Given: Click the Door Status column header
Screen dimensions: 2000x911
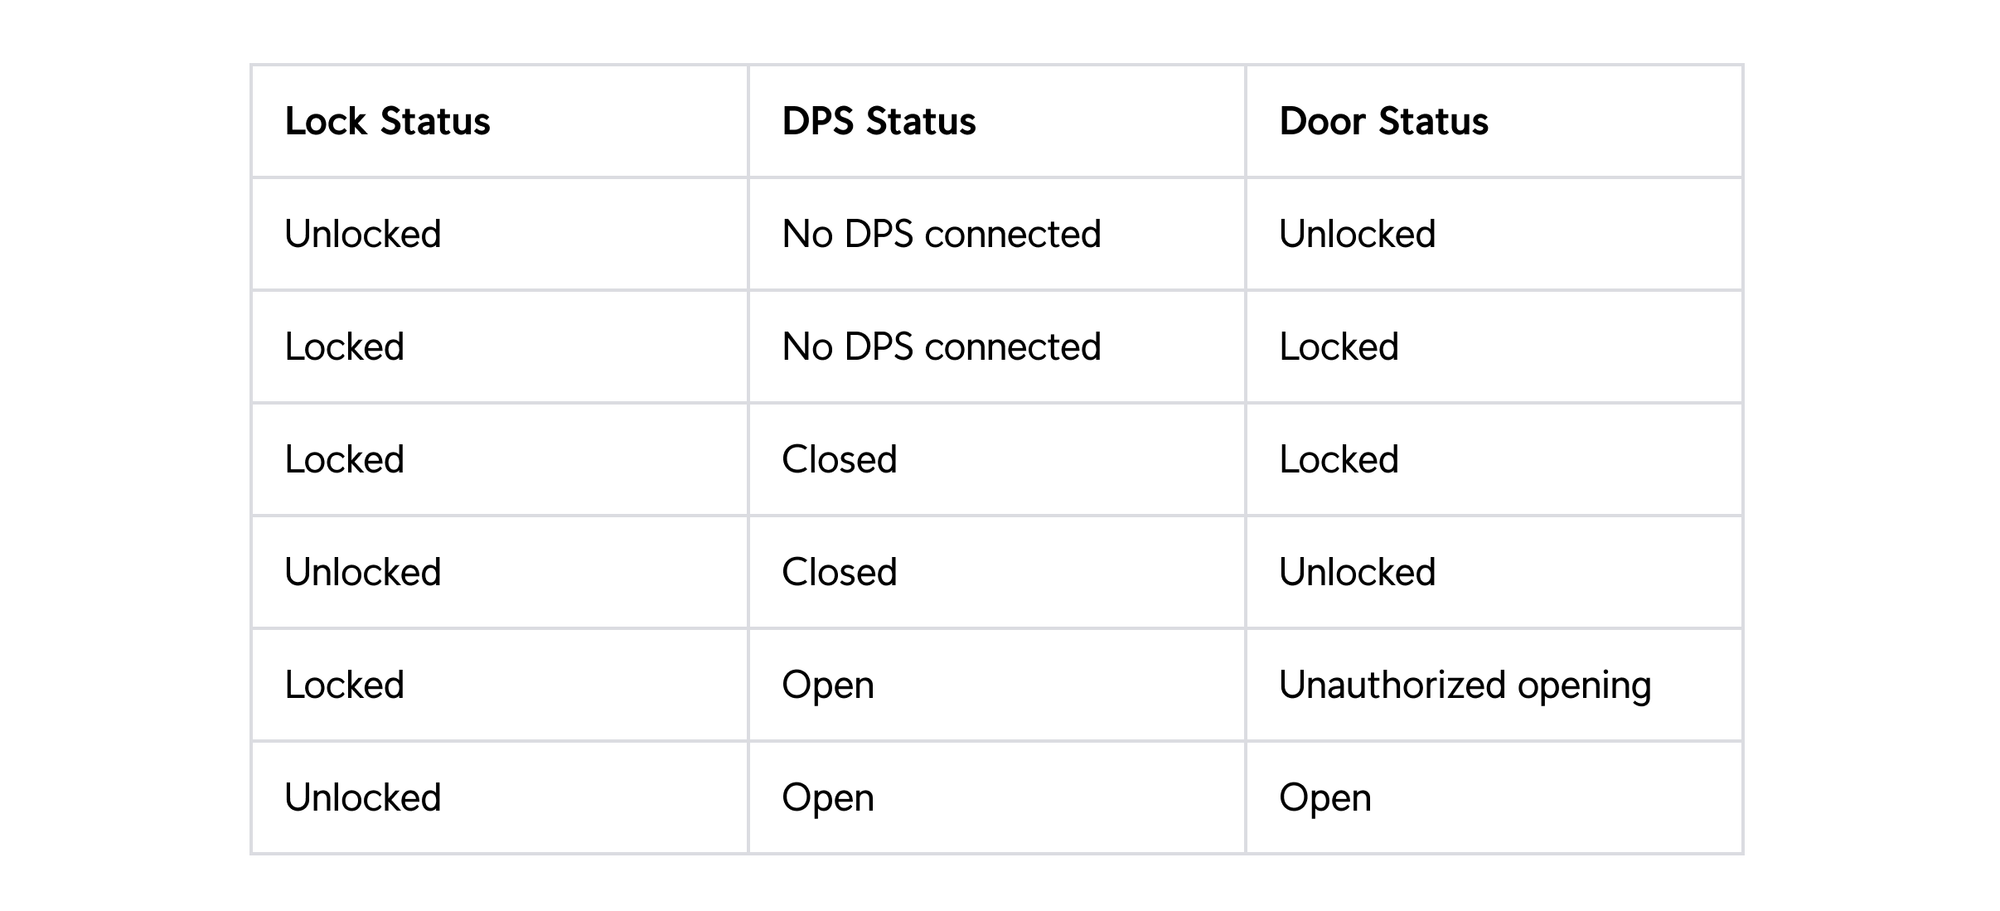Looking at the screenshot, I should click(x=1383, y=122).
